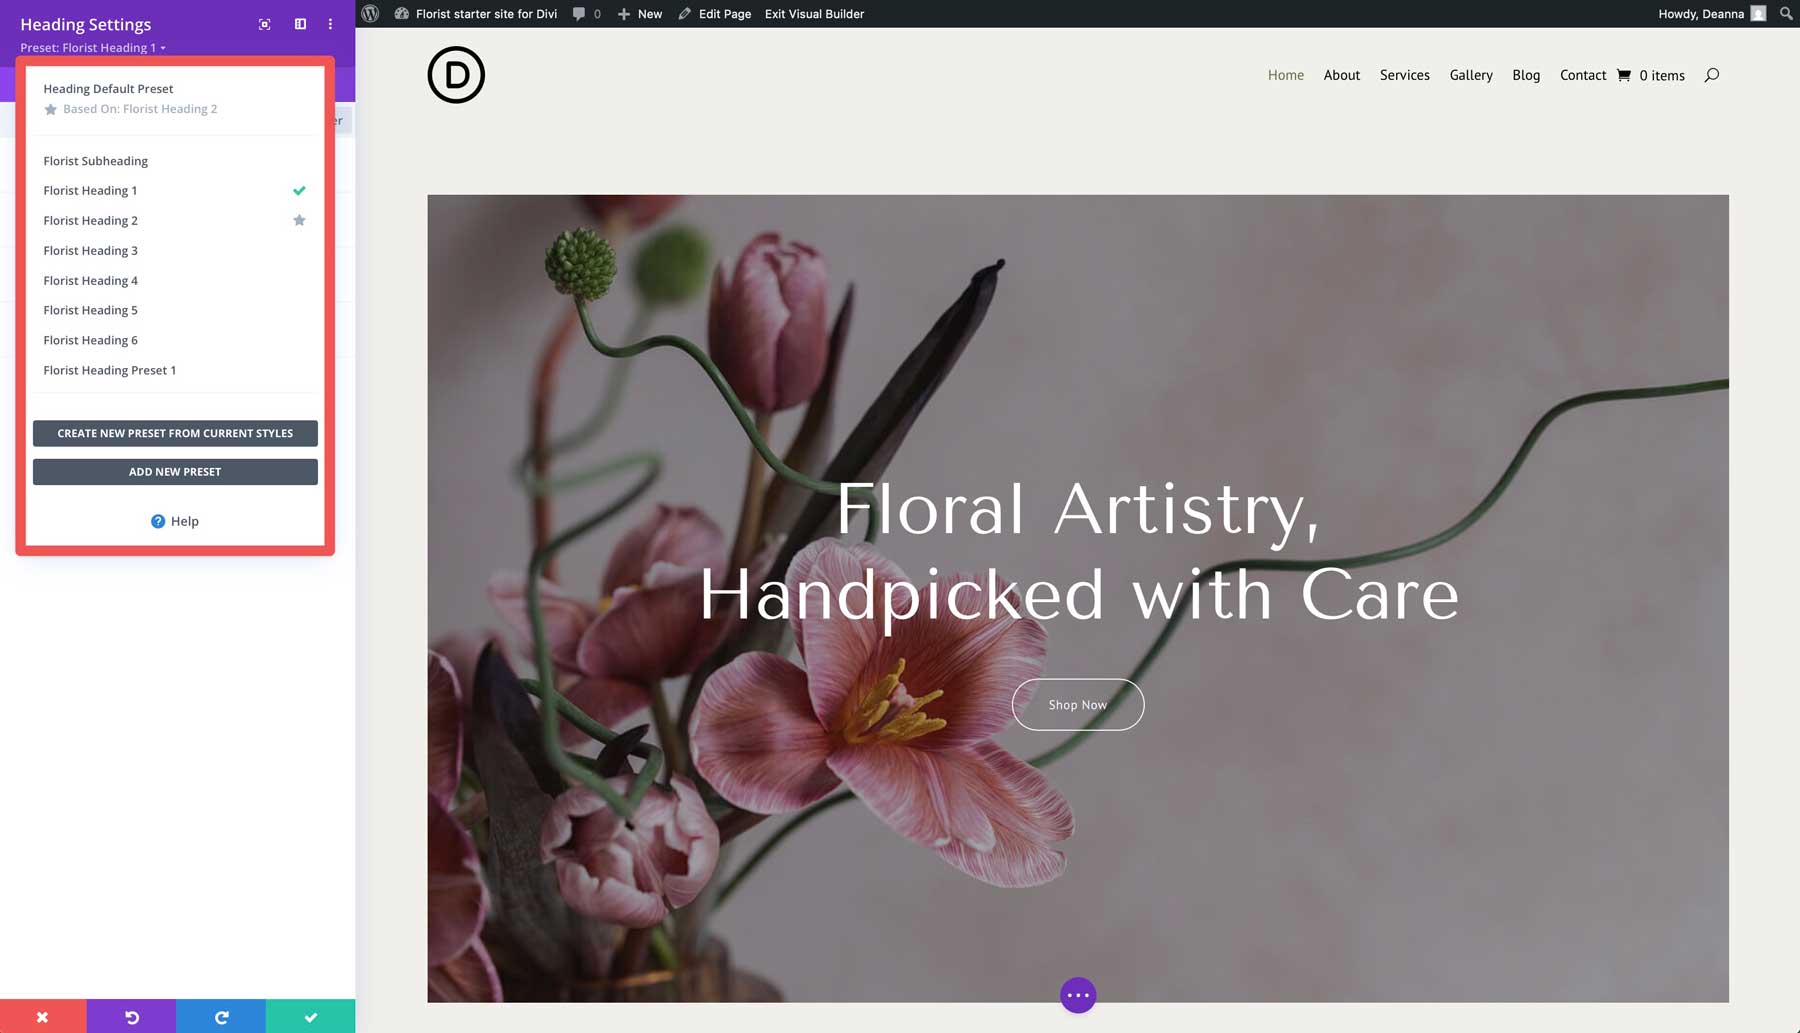This screenshot has width=1800, height=1033.
Task: Click the green confirm checkmark at bottom
Action: click(x=310, y=1016)
